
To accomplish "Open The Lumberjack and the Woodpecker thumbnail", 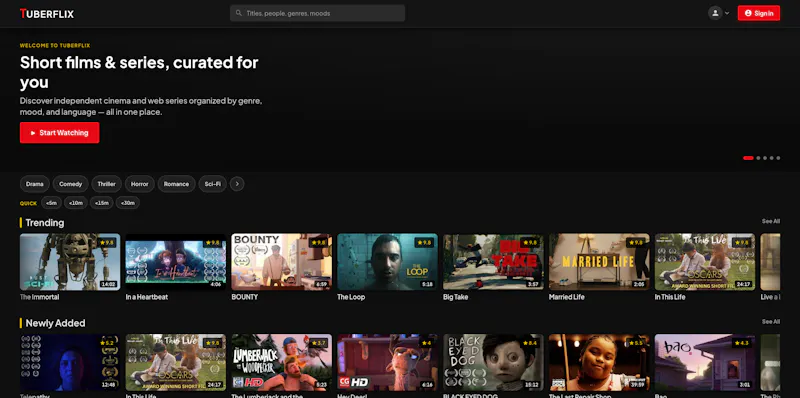I will point(282,362).
